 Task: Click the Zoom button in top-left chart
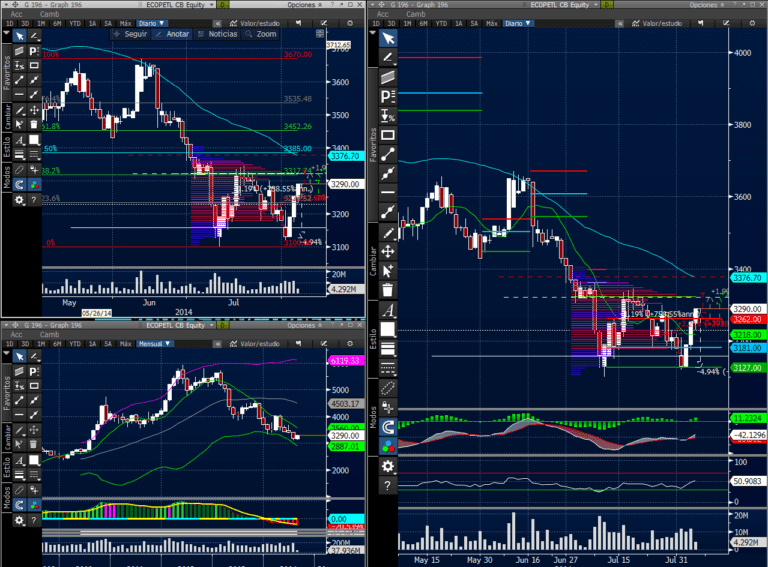coord(262,34)
